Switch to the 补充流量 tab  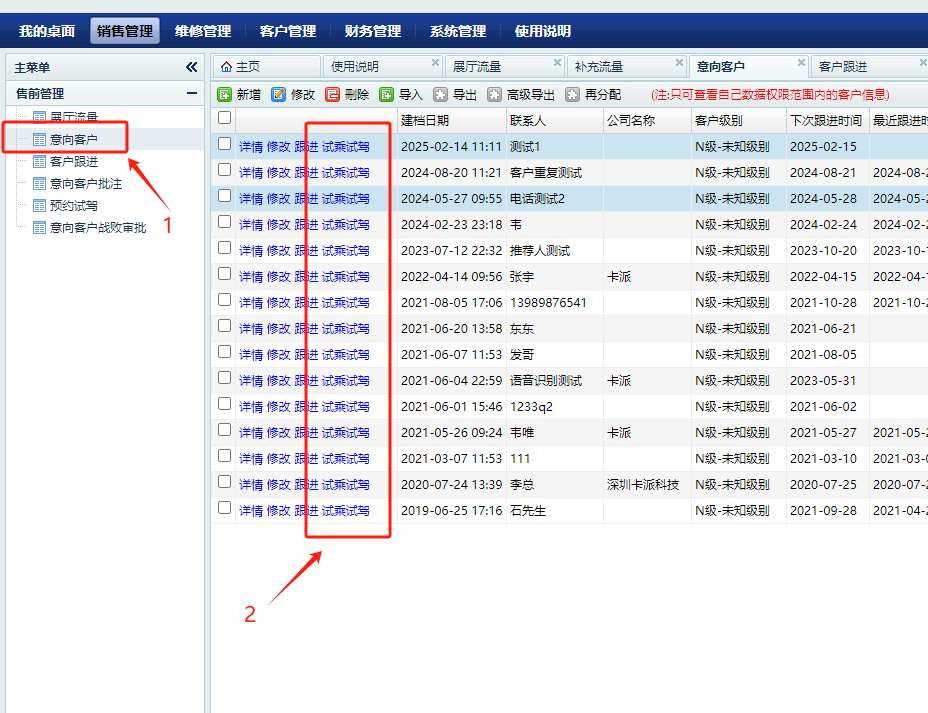pyautogui.click(x=599, y=67)
